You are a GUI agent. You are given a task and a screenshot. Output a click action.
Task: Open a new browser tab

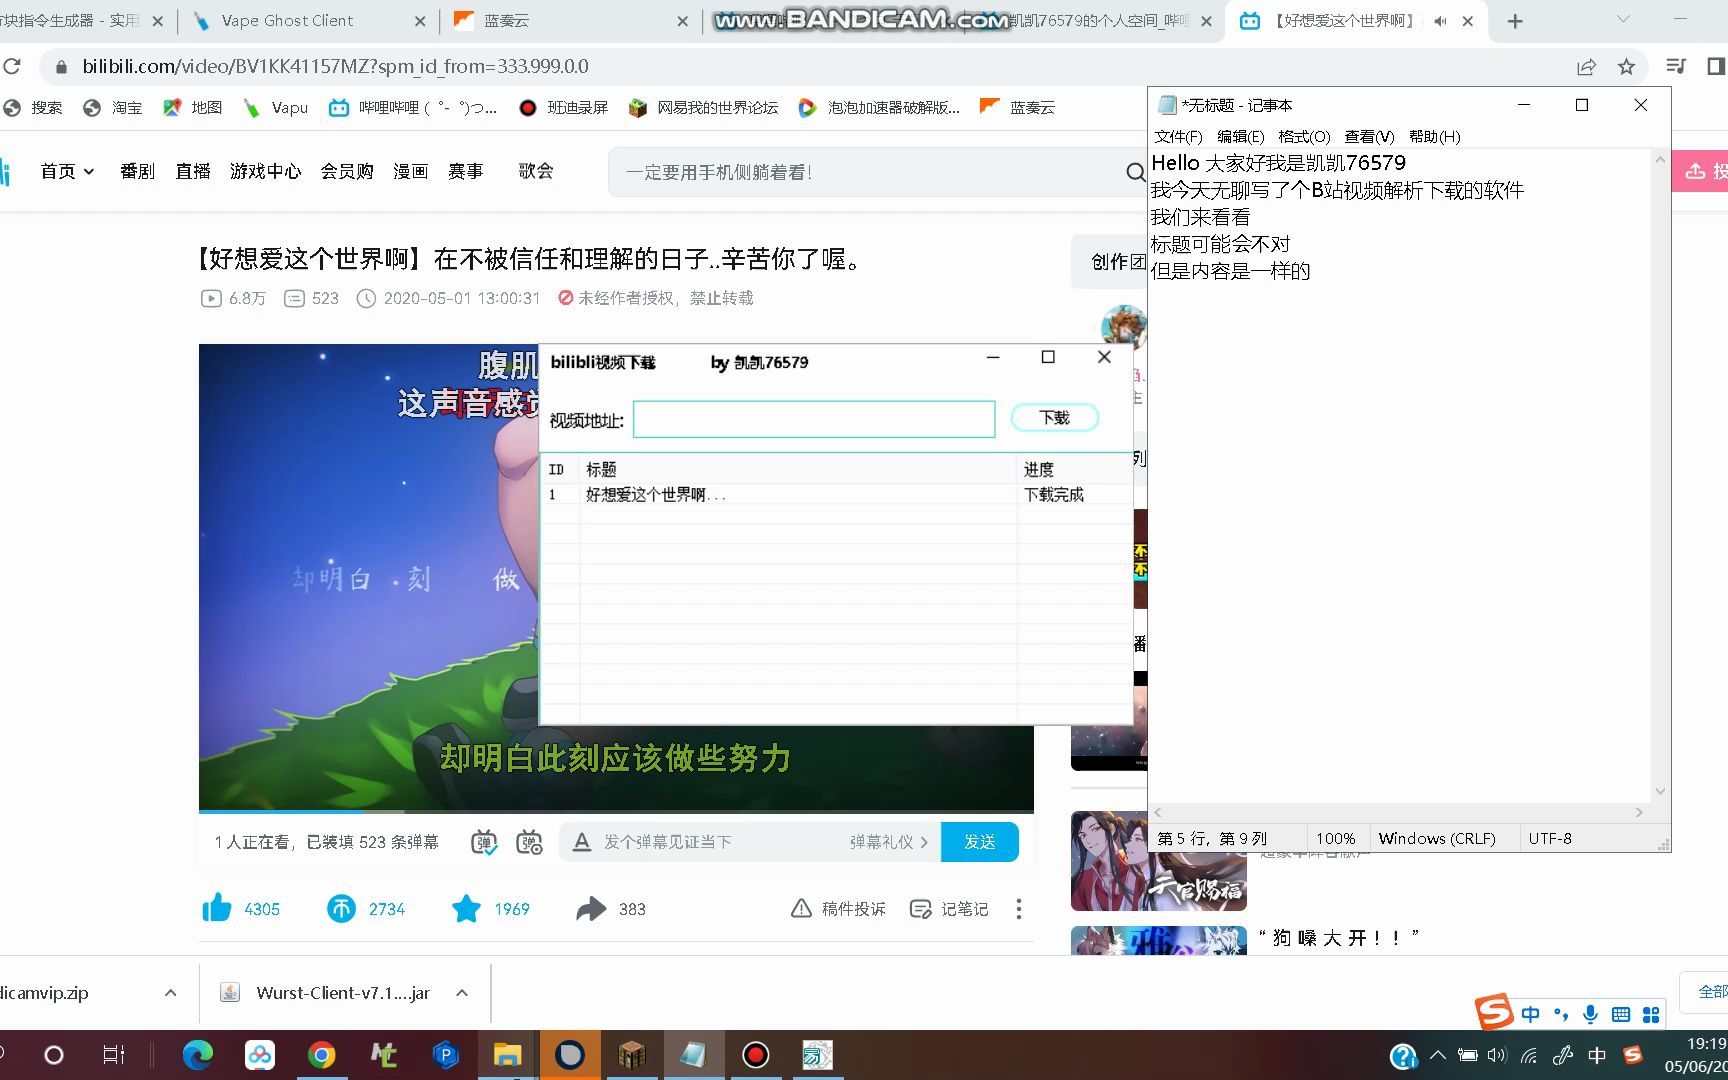click(1515, 21)
